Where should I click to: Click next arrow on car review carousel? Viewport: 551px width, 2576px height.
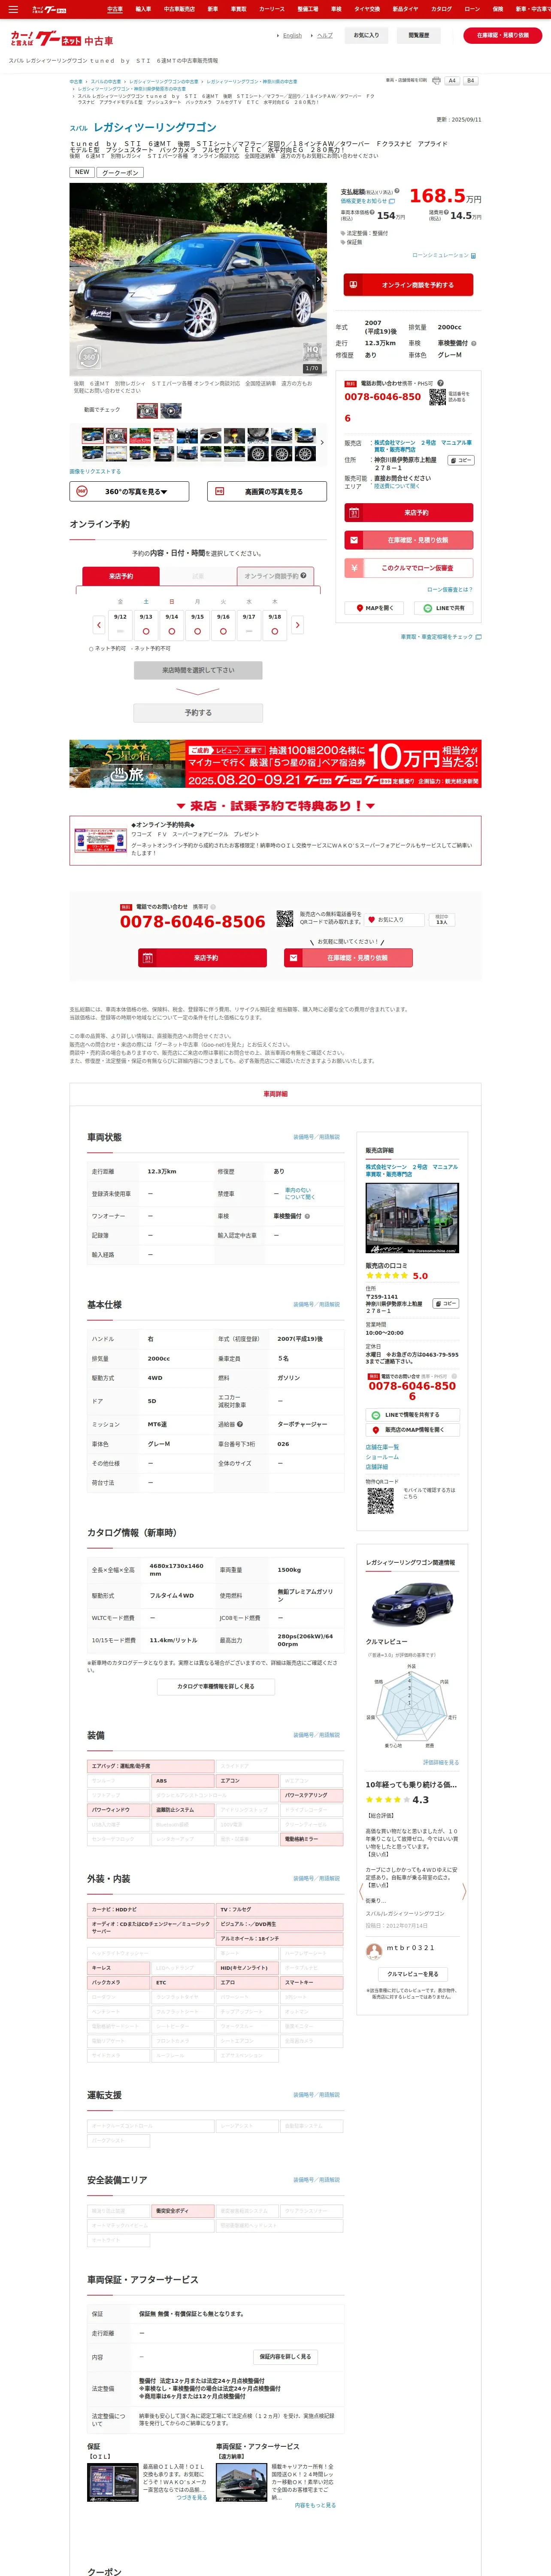[x=464, y=1891]
